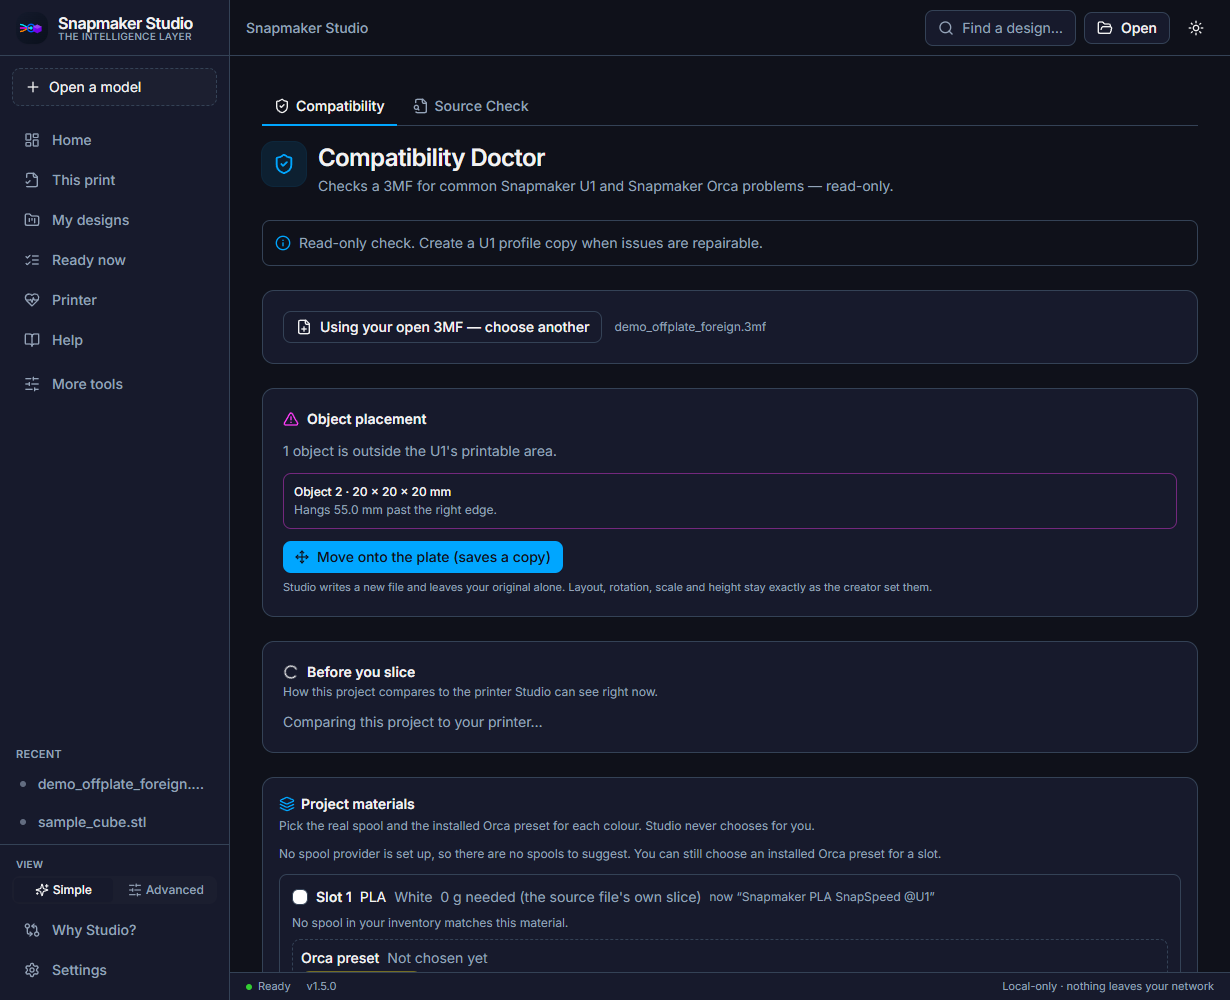This screenshot has width=1230, height=1000.
Task: Open the Help section
Action: coord(114,340)
